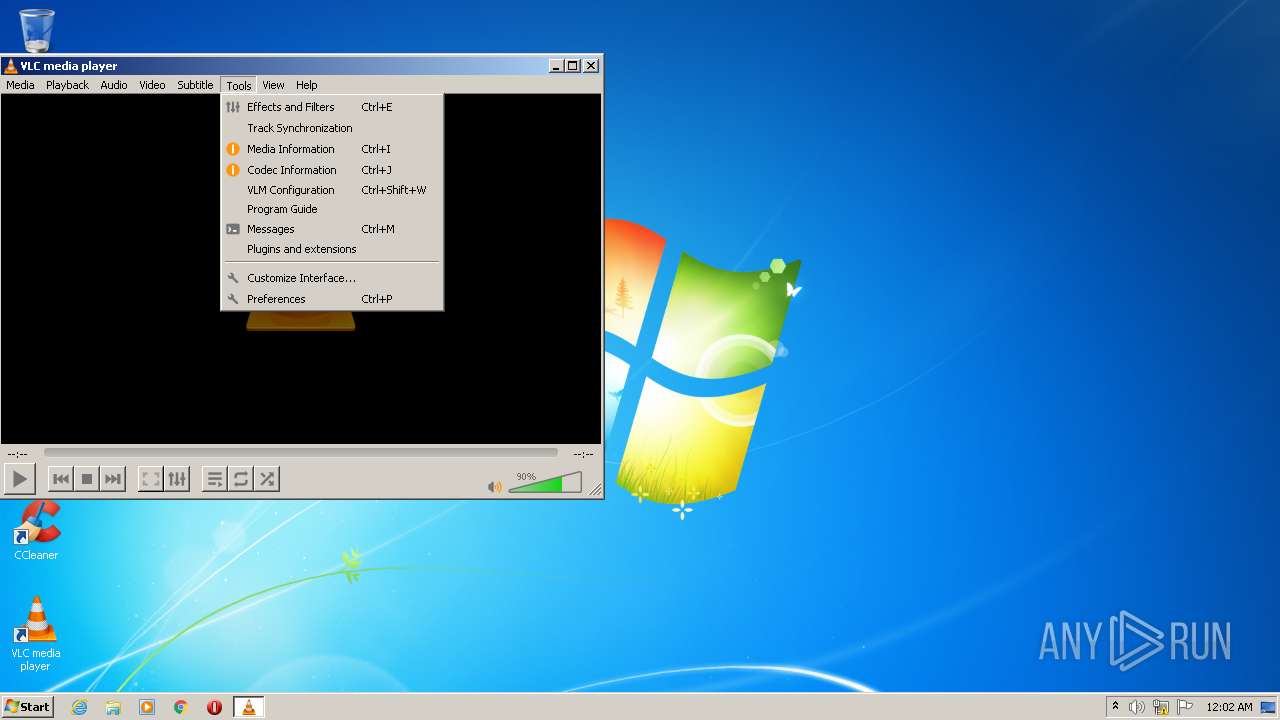Adjust the VLC volume slider

click(x=545, y=482)
